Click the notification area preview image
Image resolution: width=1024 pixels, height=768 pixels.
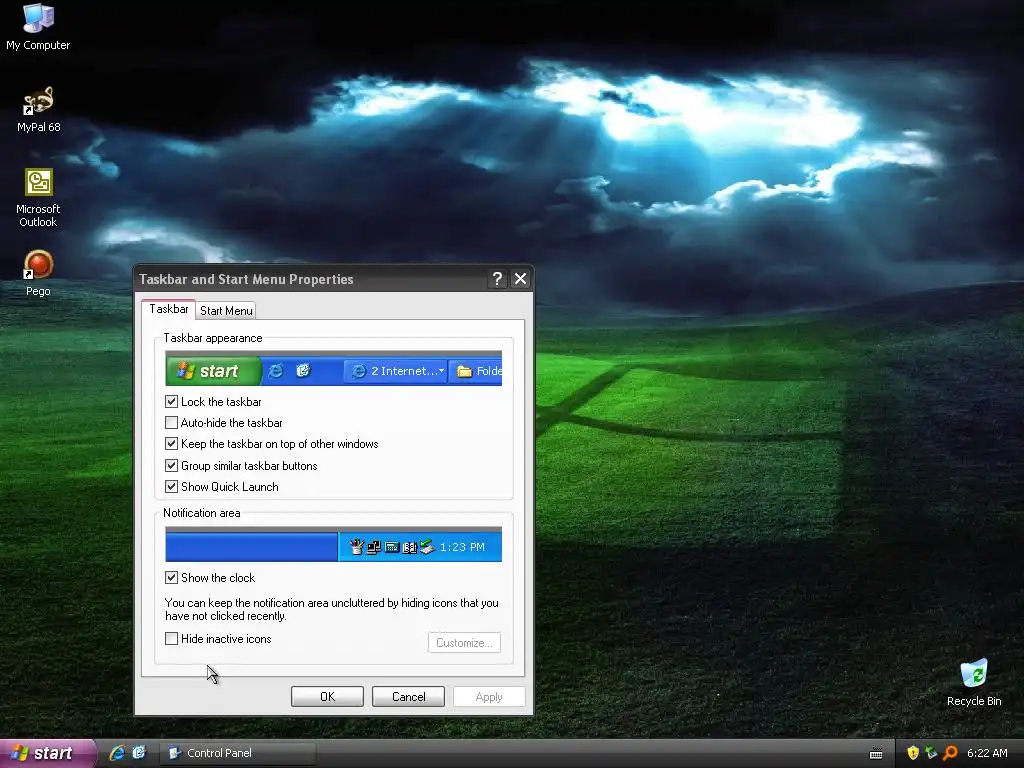[x=333, y=544]
